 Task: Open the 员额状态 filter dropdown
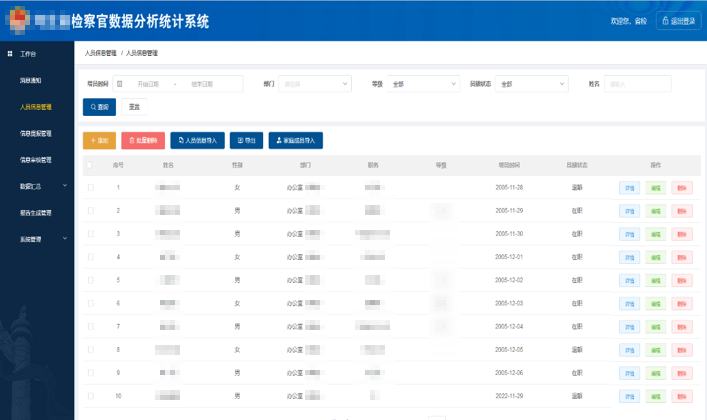click(532, 84)
